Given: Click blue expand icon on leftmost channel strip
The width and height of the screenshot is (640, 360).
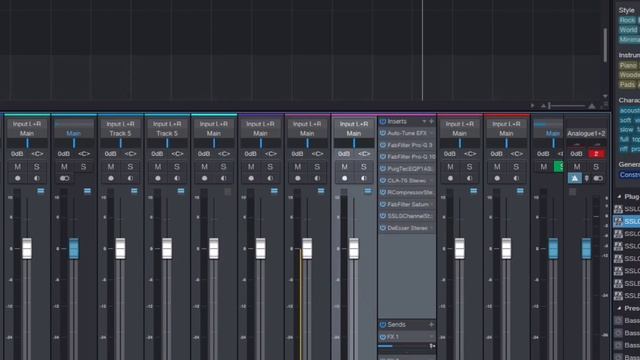Looking at the screenshot, I should click(x=41, y=191).
